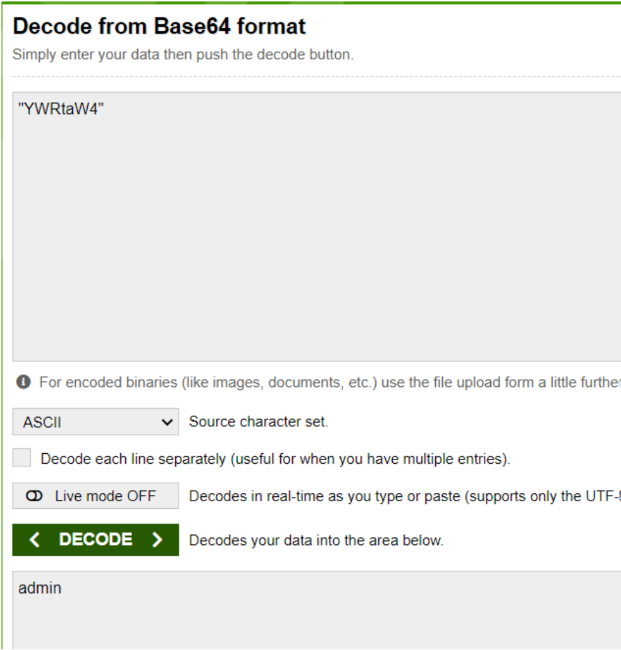Click the 'Source character set.' label
Screen dimensions: 621x650
click(258, 422)
